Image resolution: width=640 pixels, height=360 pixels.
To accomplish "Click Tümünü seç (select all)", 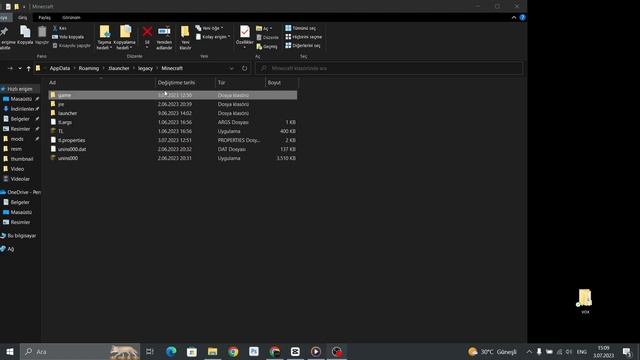I will click(x=300, y=28).
